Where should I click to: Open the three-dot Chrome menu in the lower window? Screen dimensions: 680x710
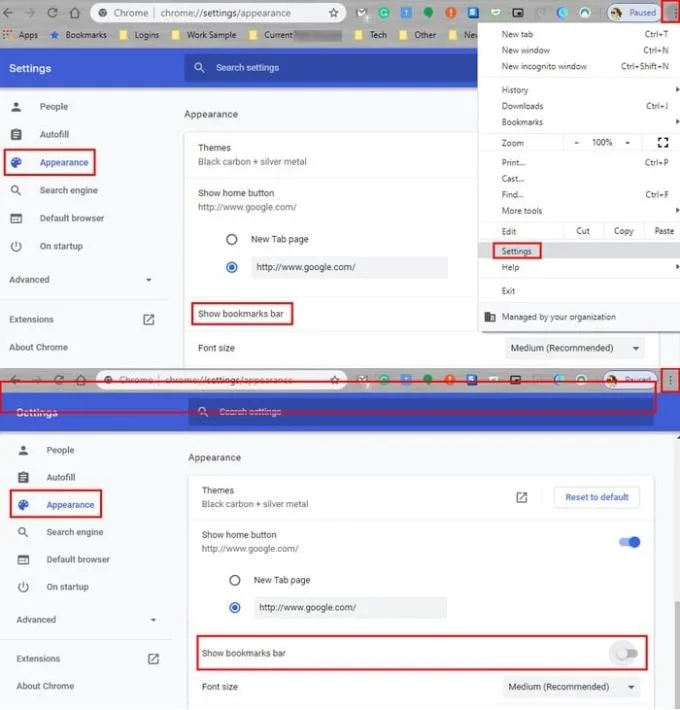click(x=670, y=380)
